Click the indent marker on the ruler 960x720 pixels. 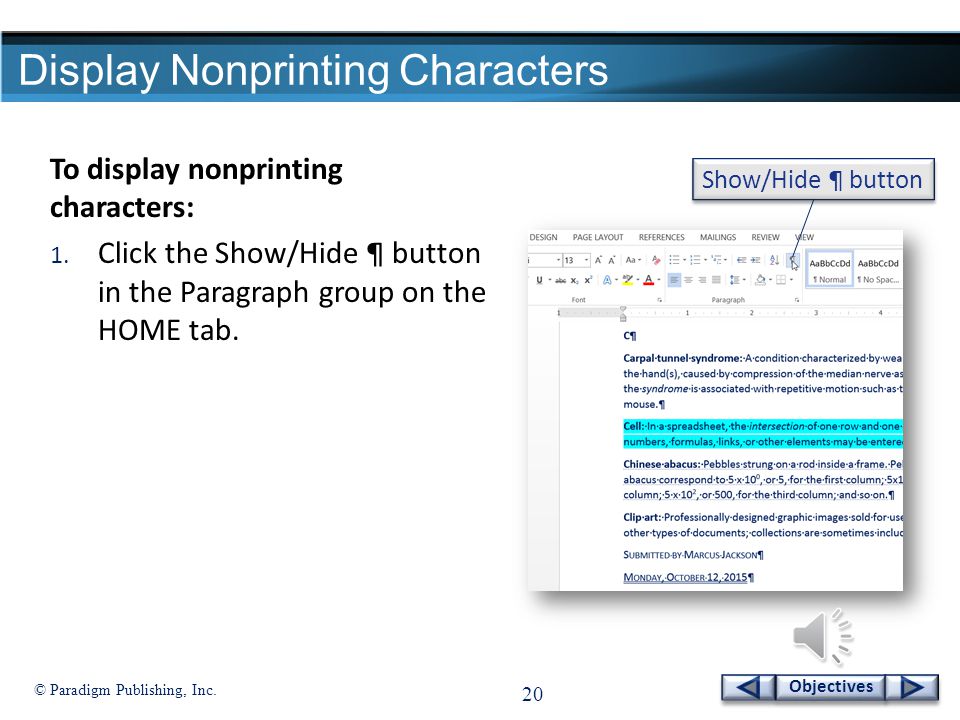click(623, 313)
